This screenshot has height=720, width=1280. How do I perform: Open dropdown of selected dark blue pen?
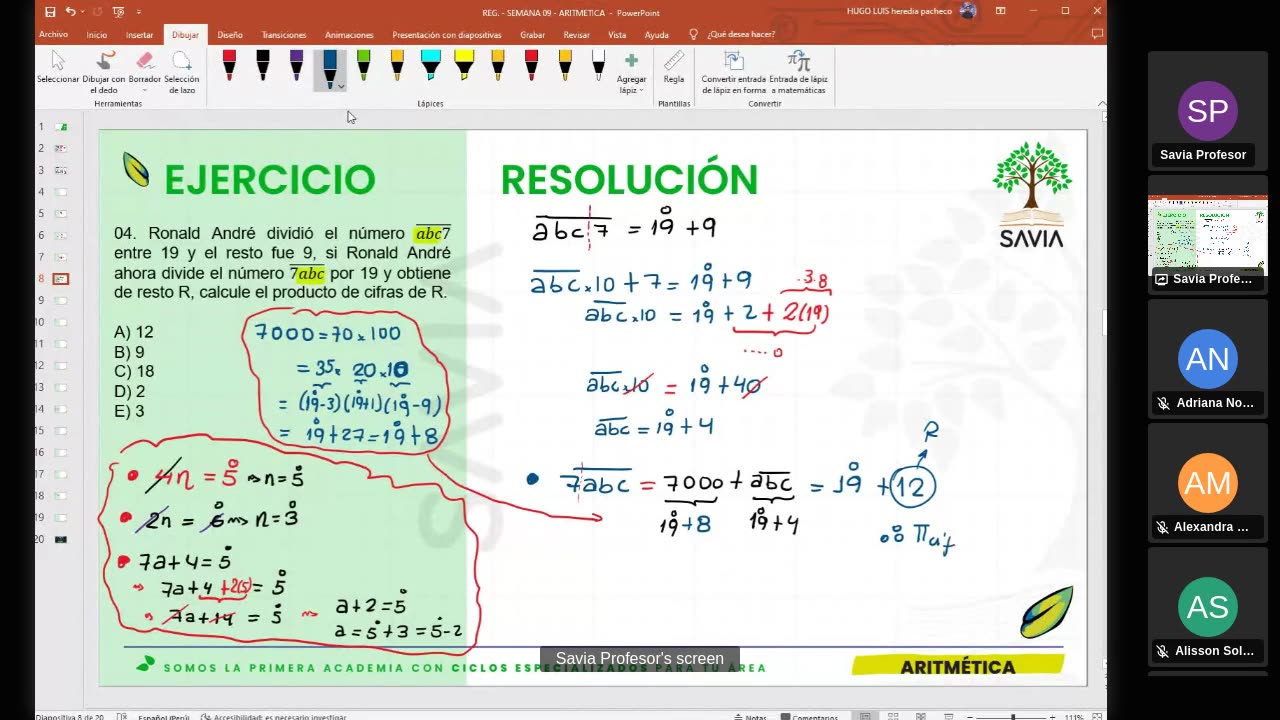(x=341, y=87)
